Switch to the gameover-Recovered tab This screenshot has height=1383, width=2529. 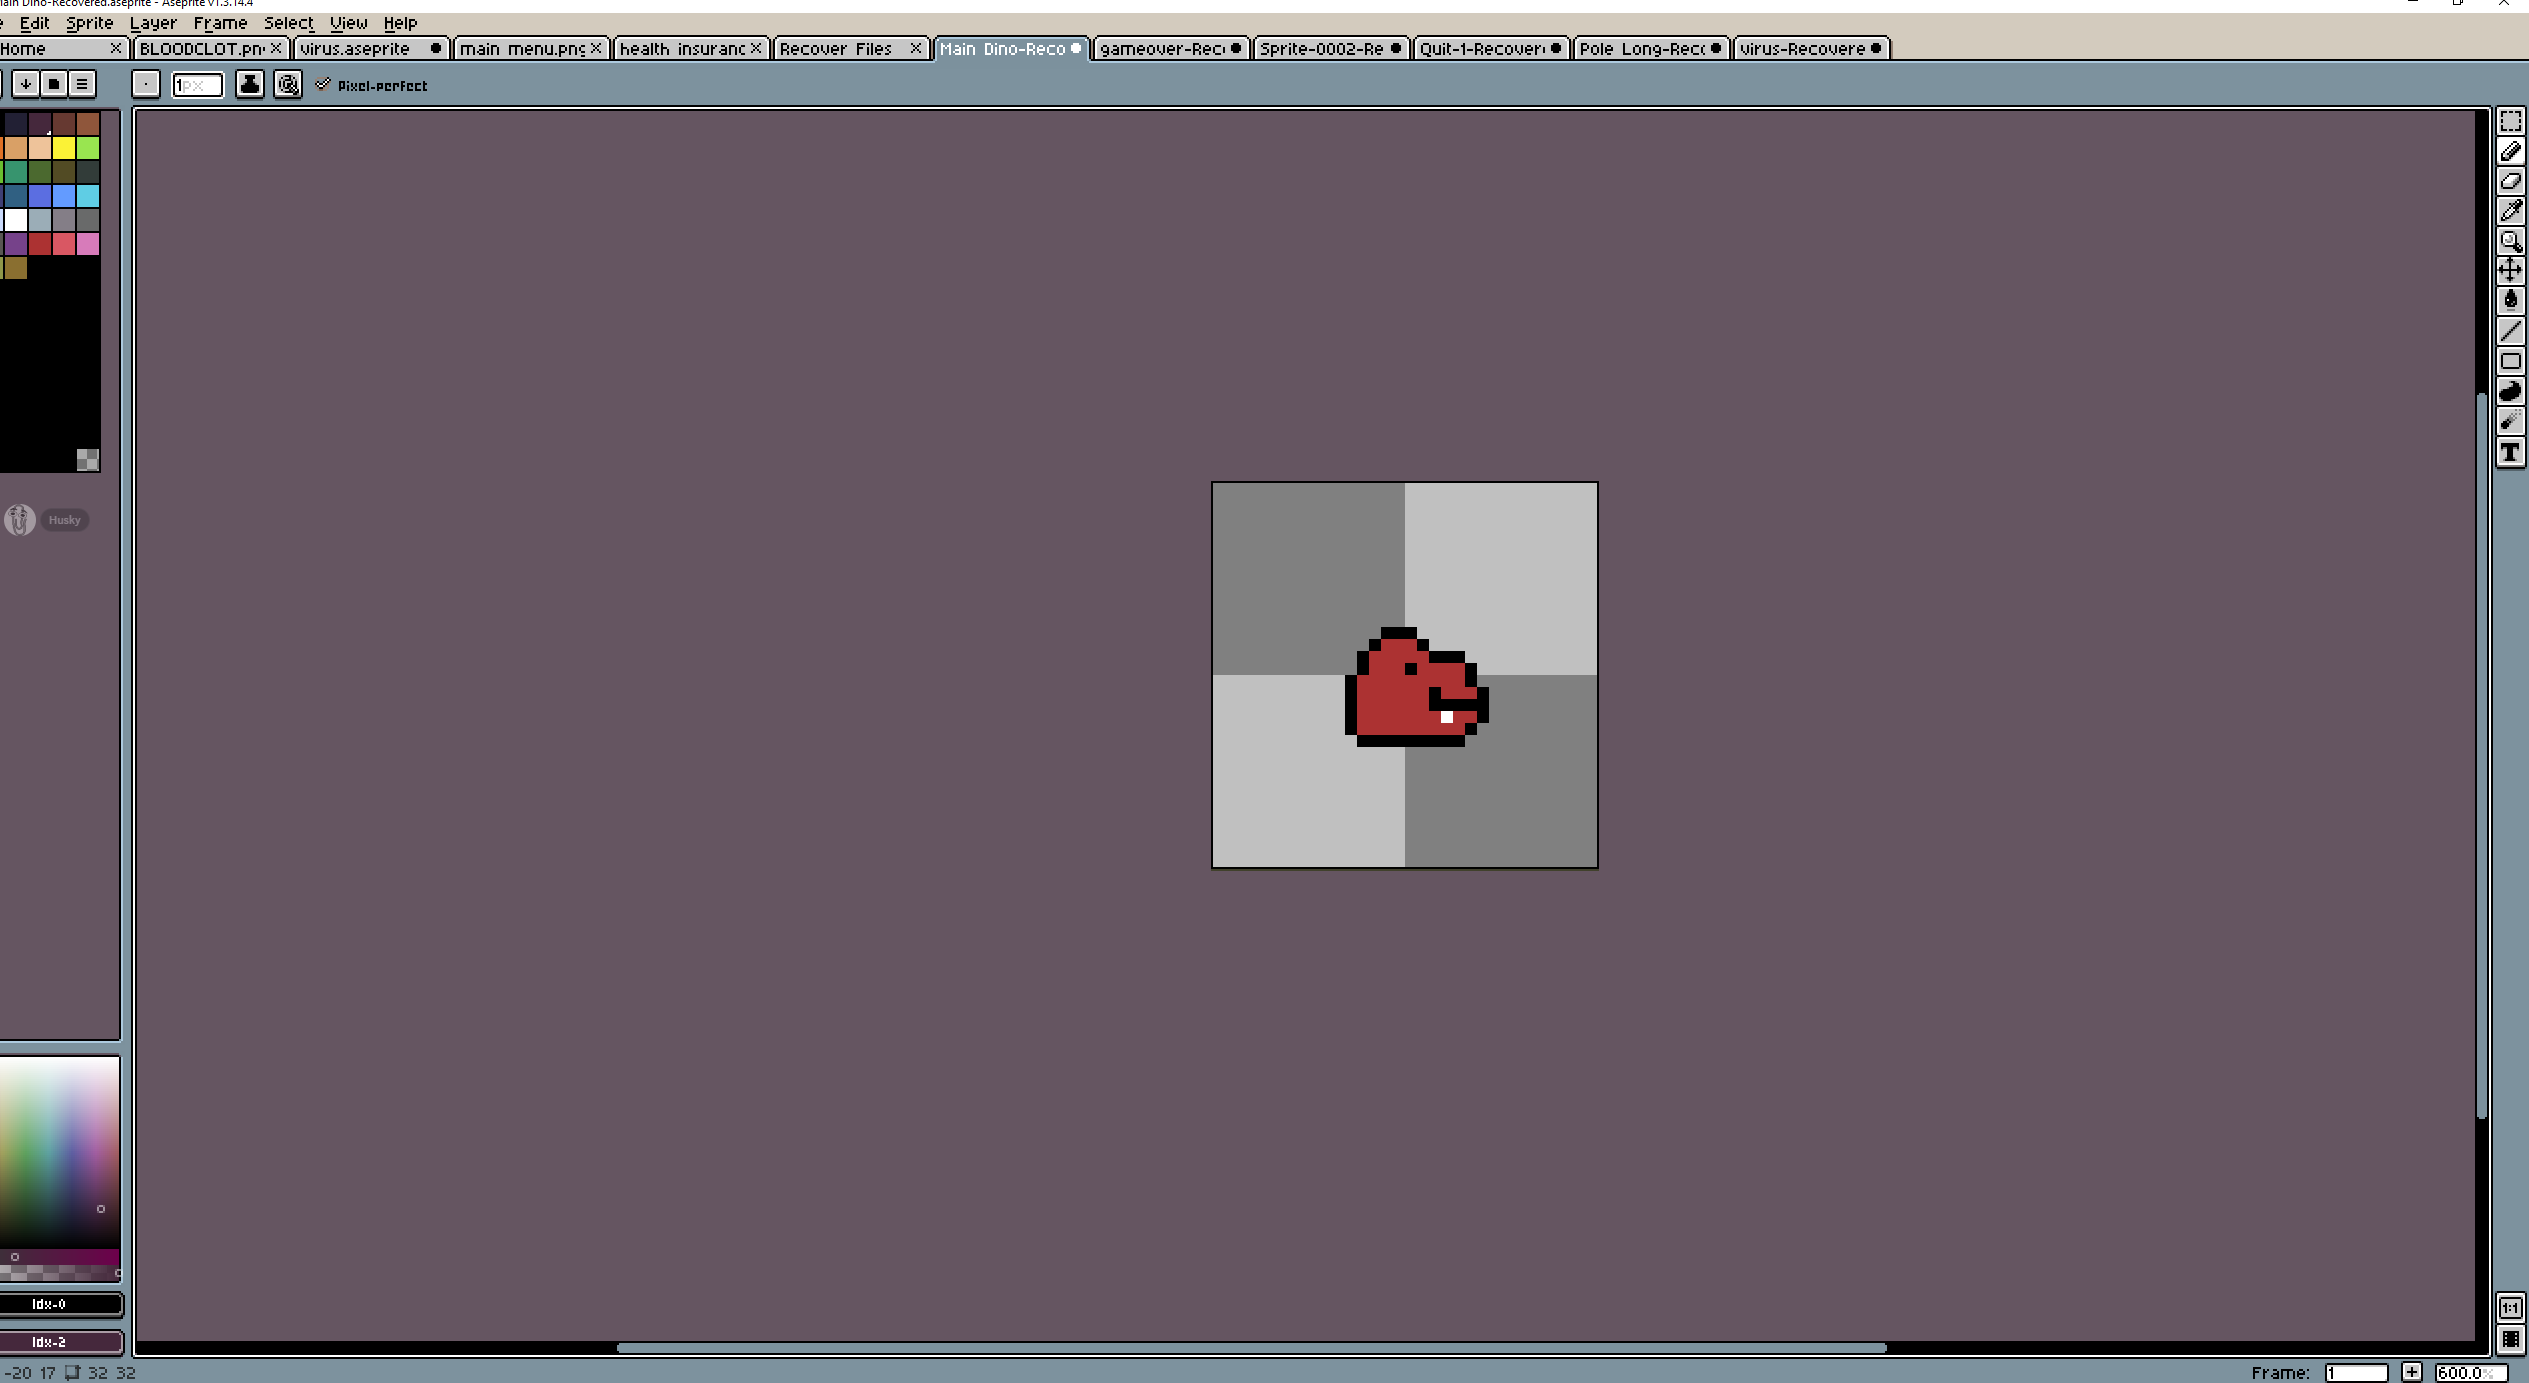1162,48
